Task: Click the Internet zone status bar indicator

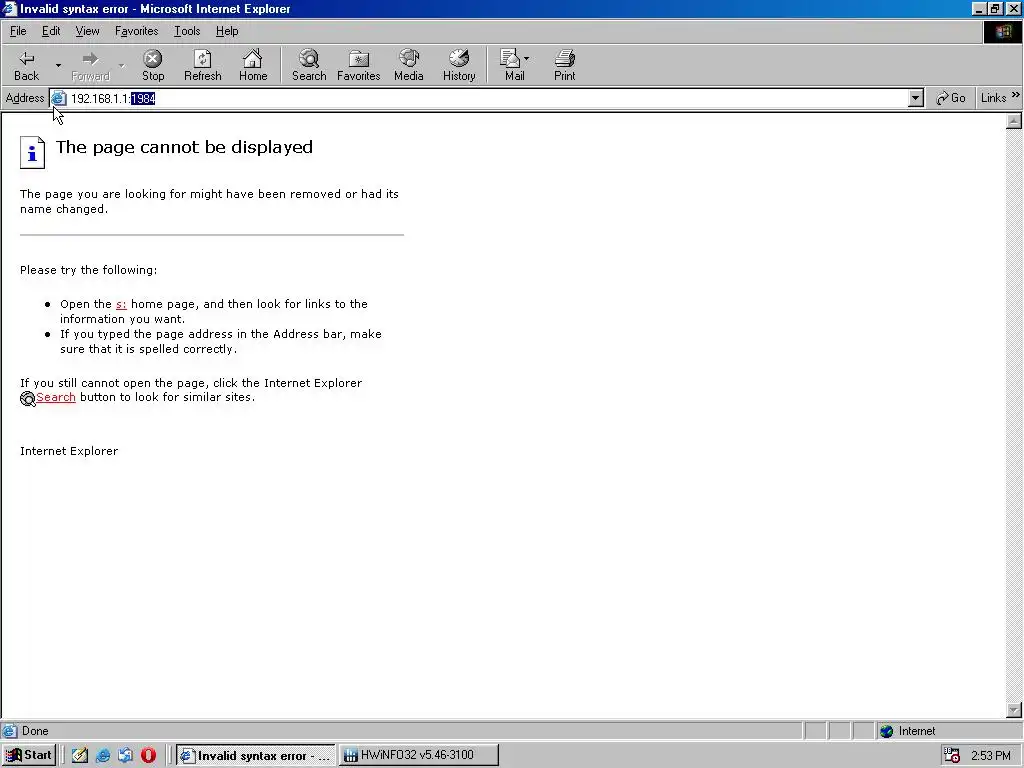Action: click(x=908, y=731)
